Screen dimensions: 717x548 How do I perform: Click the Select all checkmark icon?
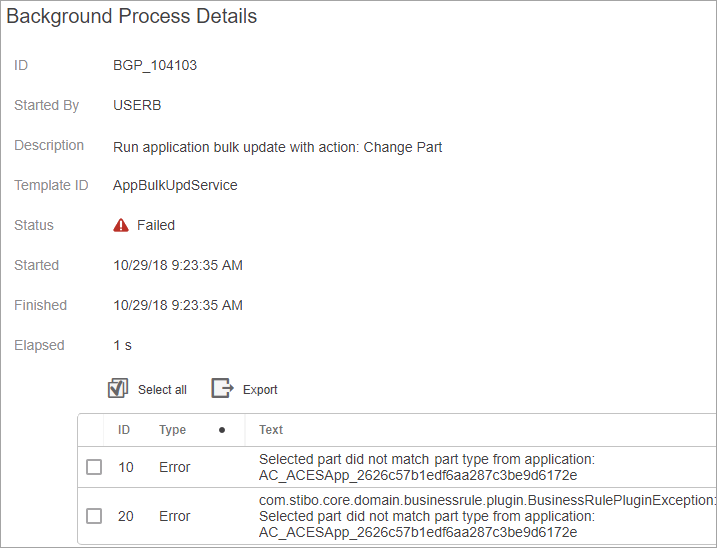[118, 388]
